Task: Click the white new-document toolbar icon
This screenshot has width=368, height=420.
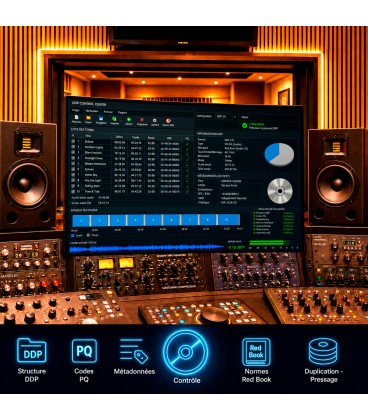Action: [76, 118]
